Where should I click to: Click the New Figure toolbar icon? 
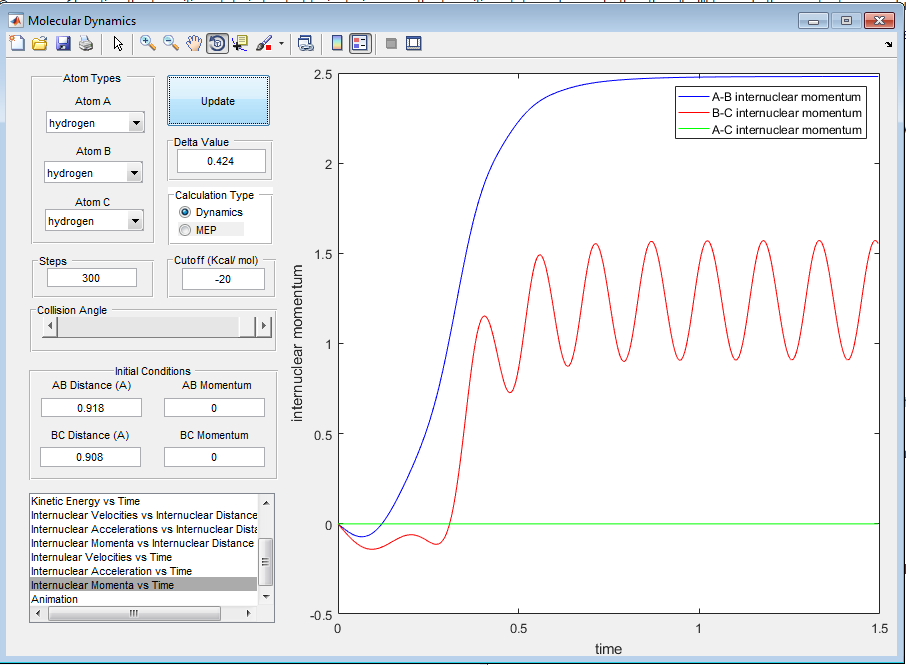pyautogui.click(x=17, y=43)
